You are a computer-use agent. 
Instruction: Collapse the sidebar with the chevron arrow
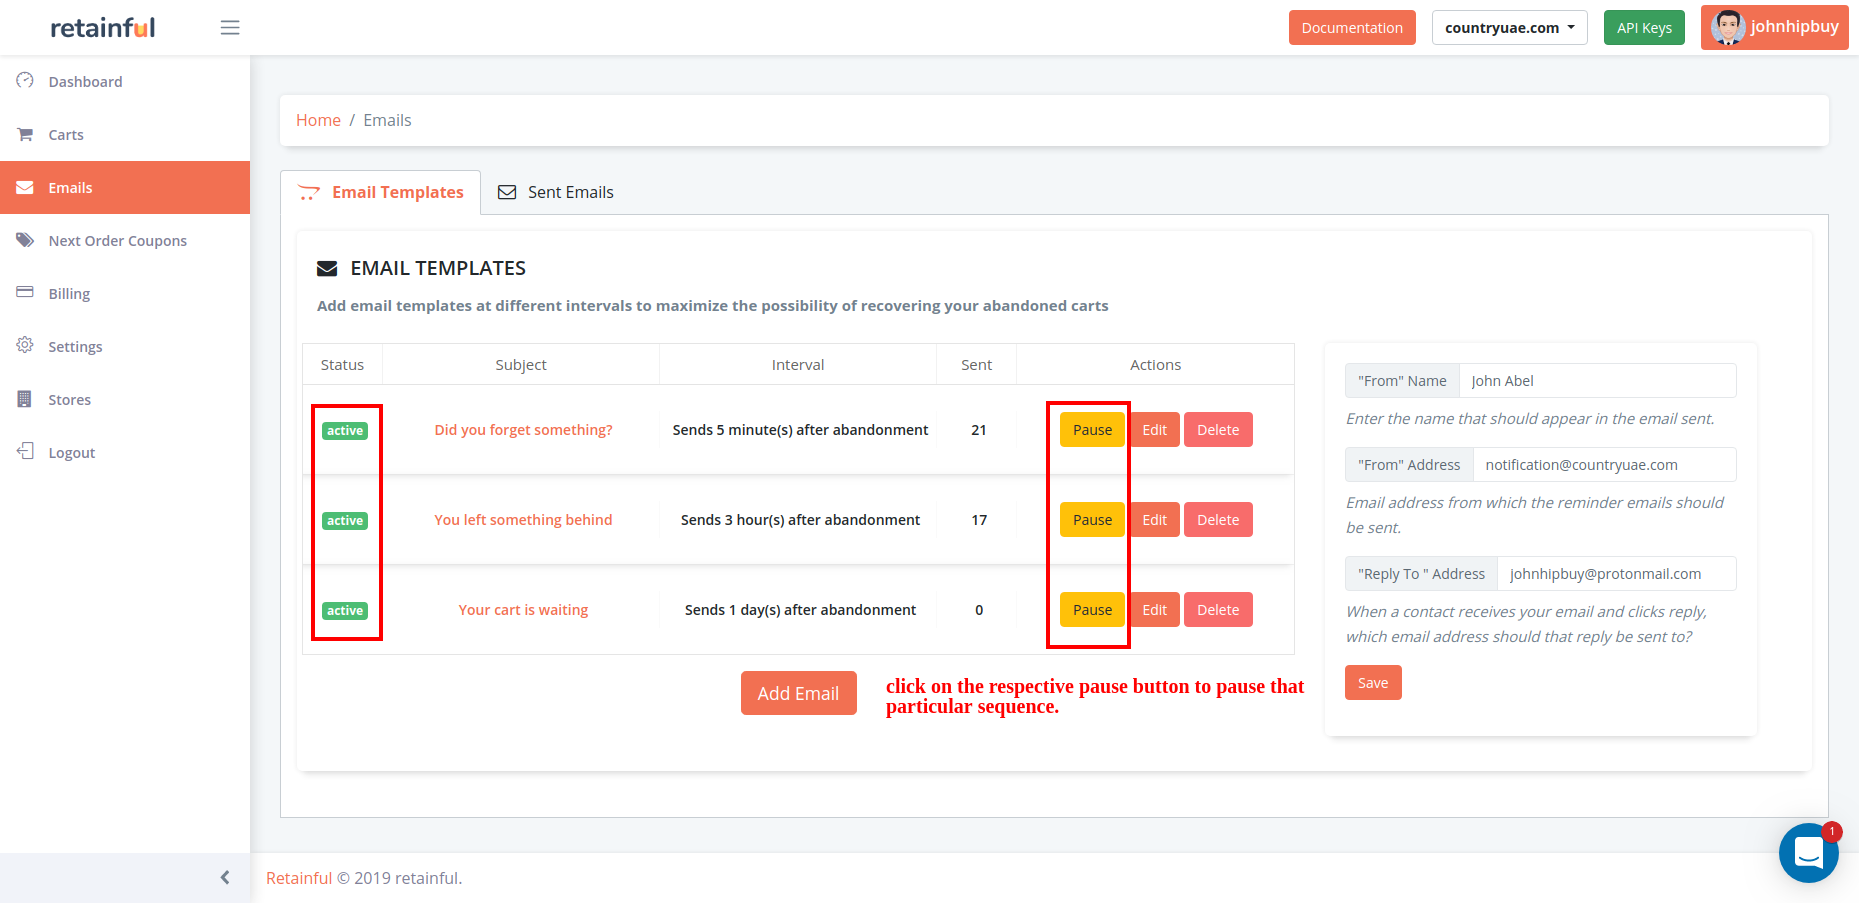[224, 877]
